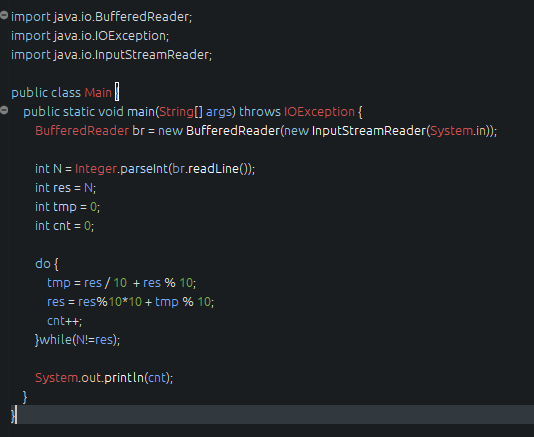Click the 'res = res%10*10' assignment line

coord(130,302)
